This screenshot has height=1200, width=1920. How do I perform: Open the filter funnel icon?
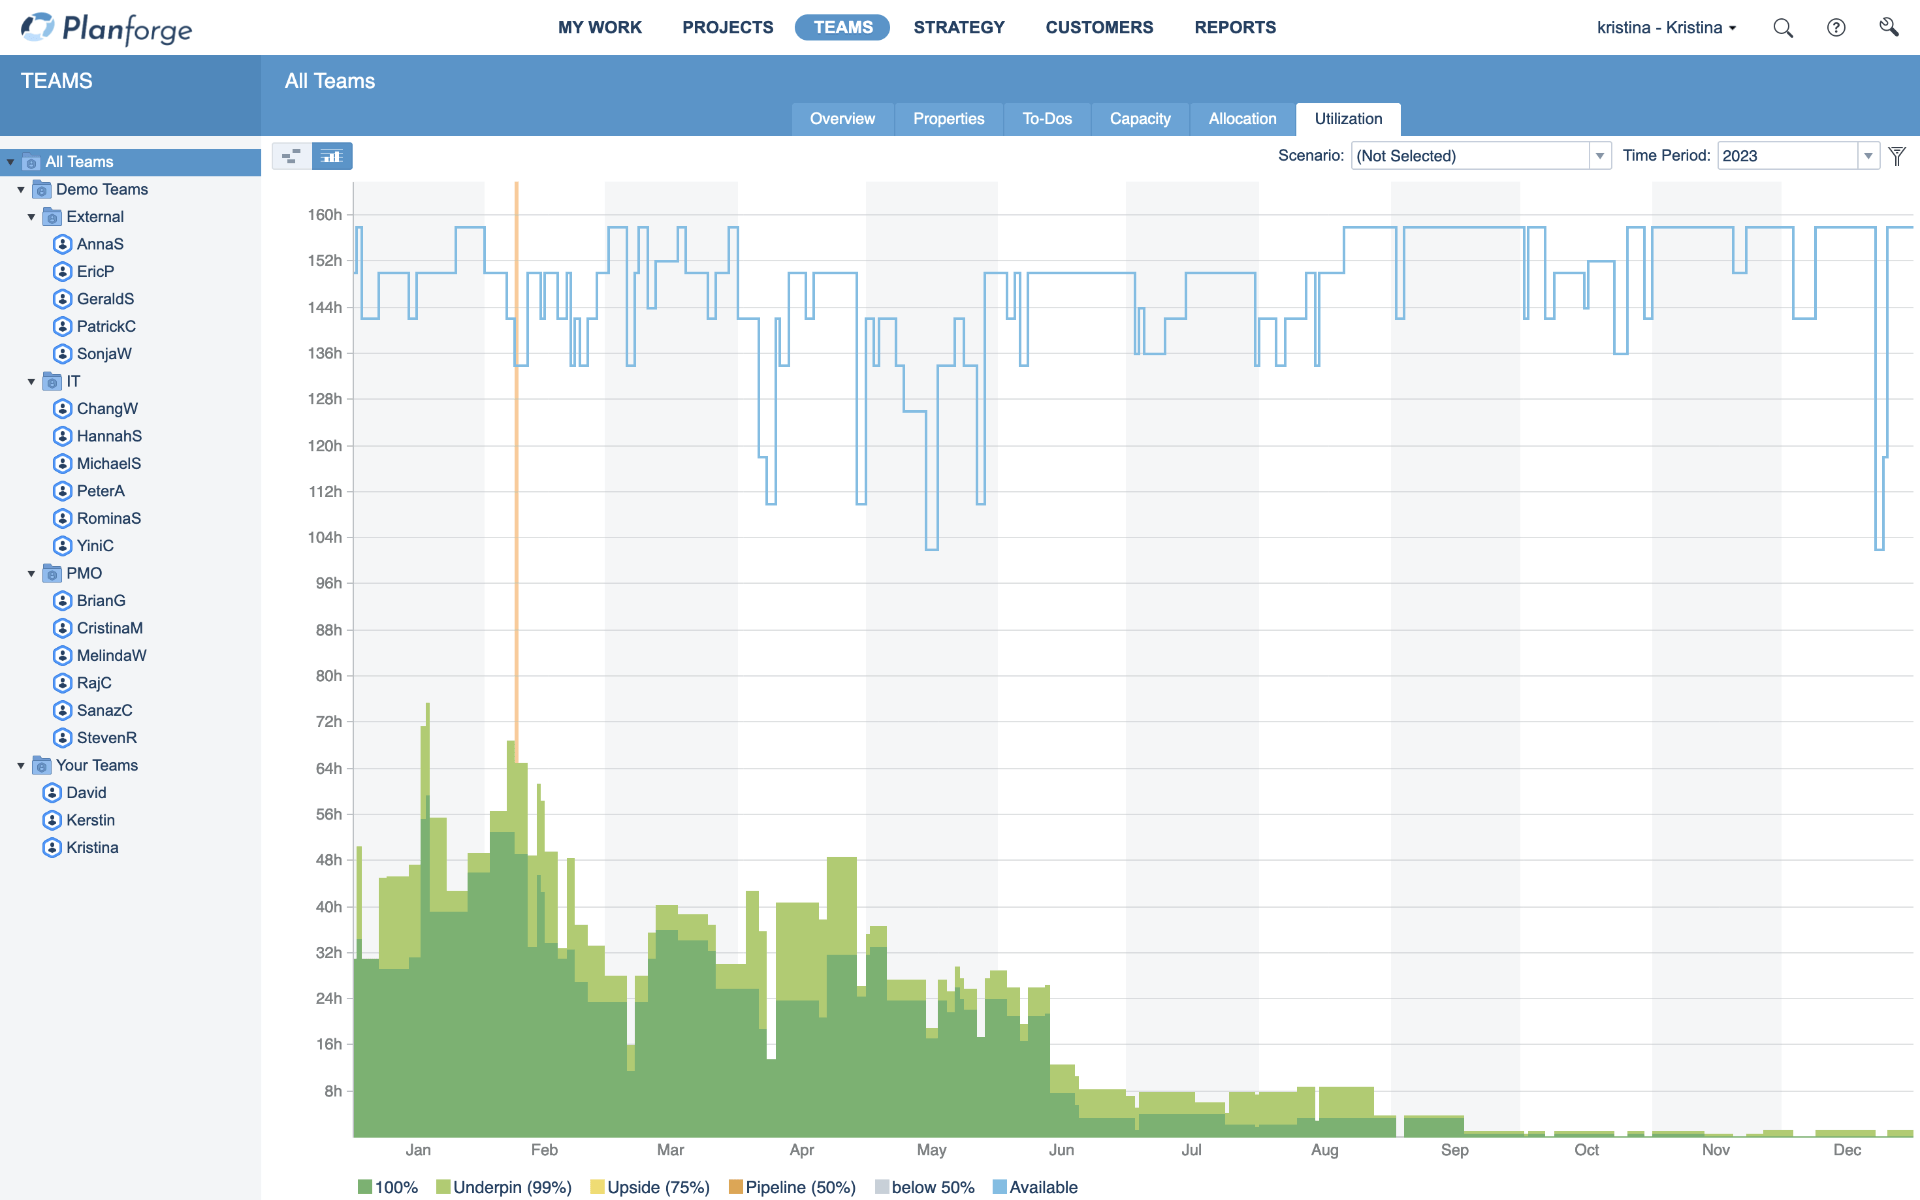(x=1897, y=156)
